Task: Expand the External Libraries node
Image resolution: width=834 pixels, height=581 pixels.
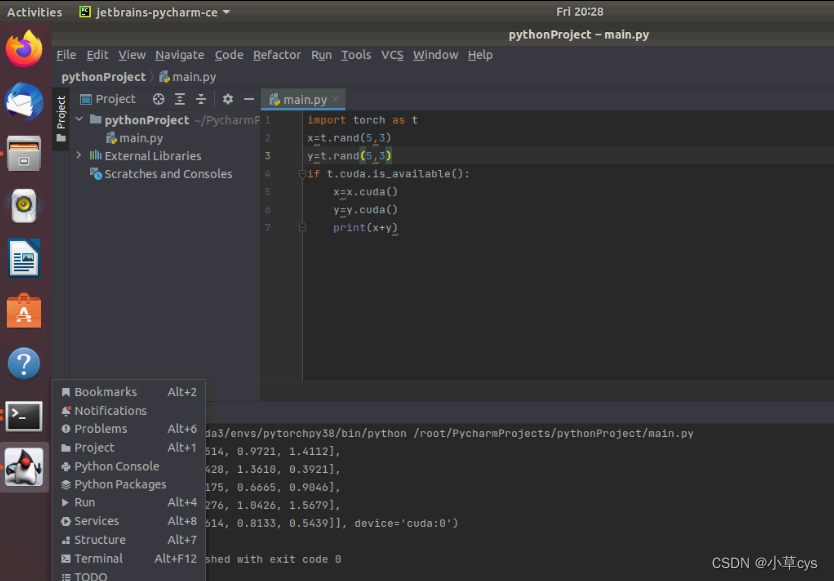Action: point(78,155)
